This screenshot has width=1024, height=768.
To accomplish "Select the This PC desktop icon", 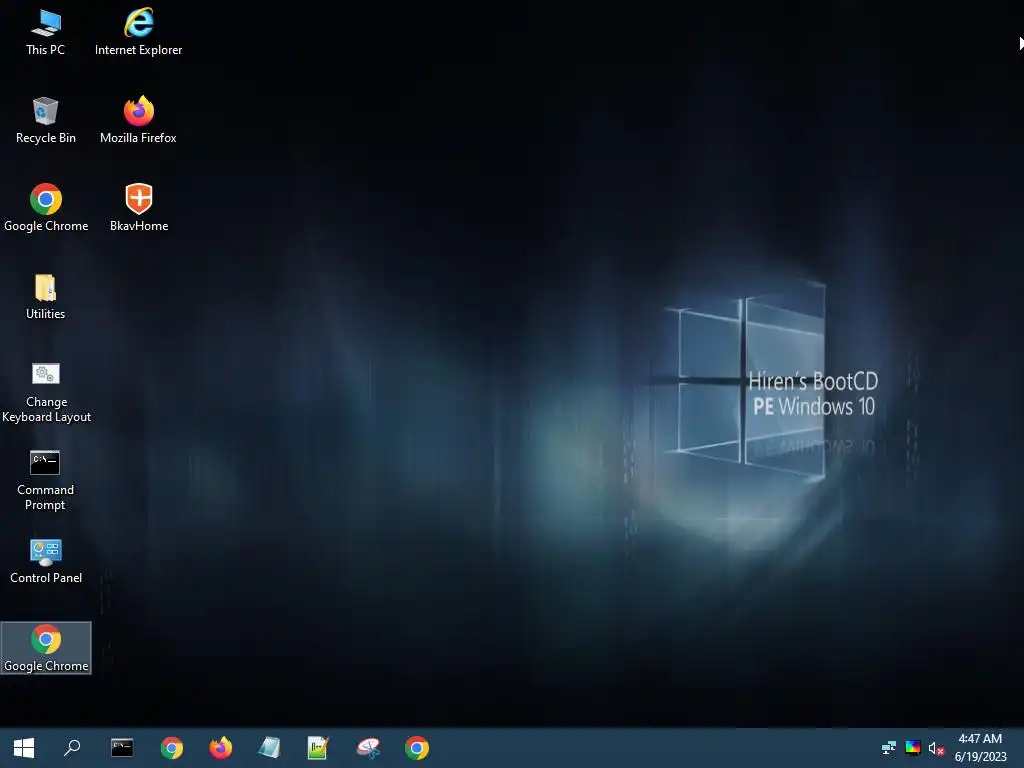I will (x=45, y=33).
